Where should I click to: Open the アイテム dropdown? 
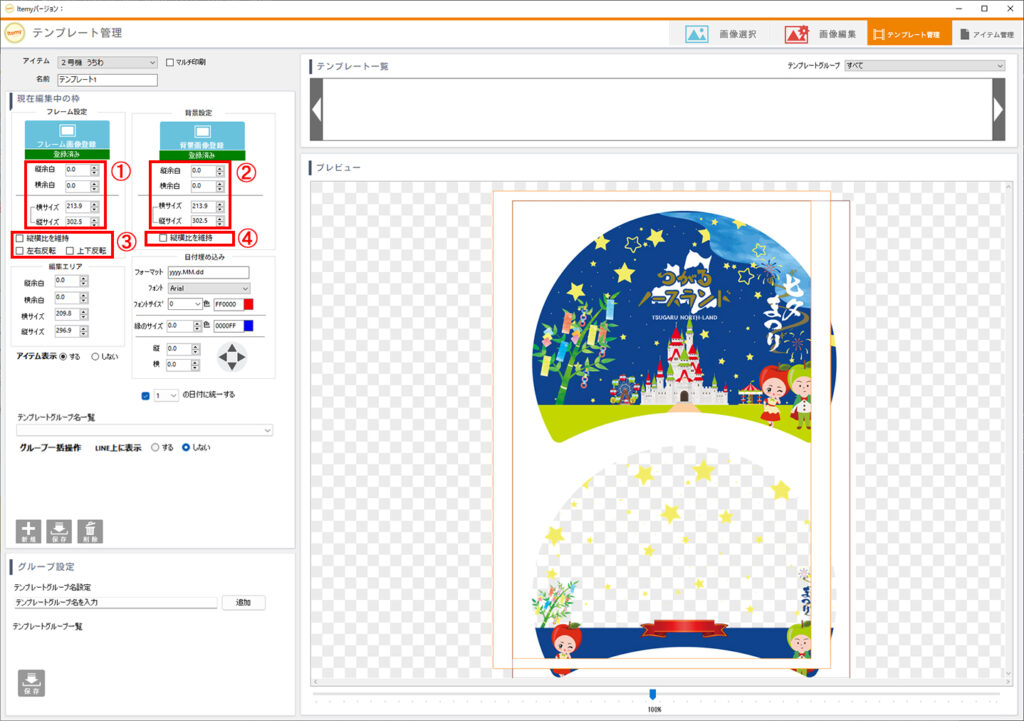(107, 62)
